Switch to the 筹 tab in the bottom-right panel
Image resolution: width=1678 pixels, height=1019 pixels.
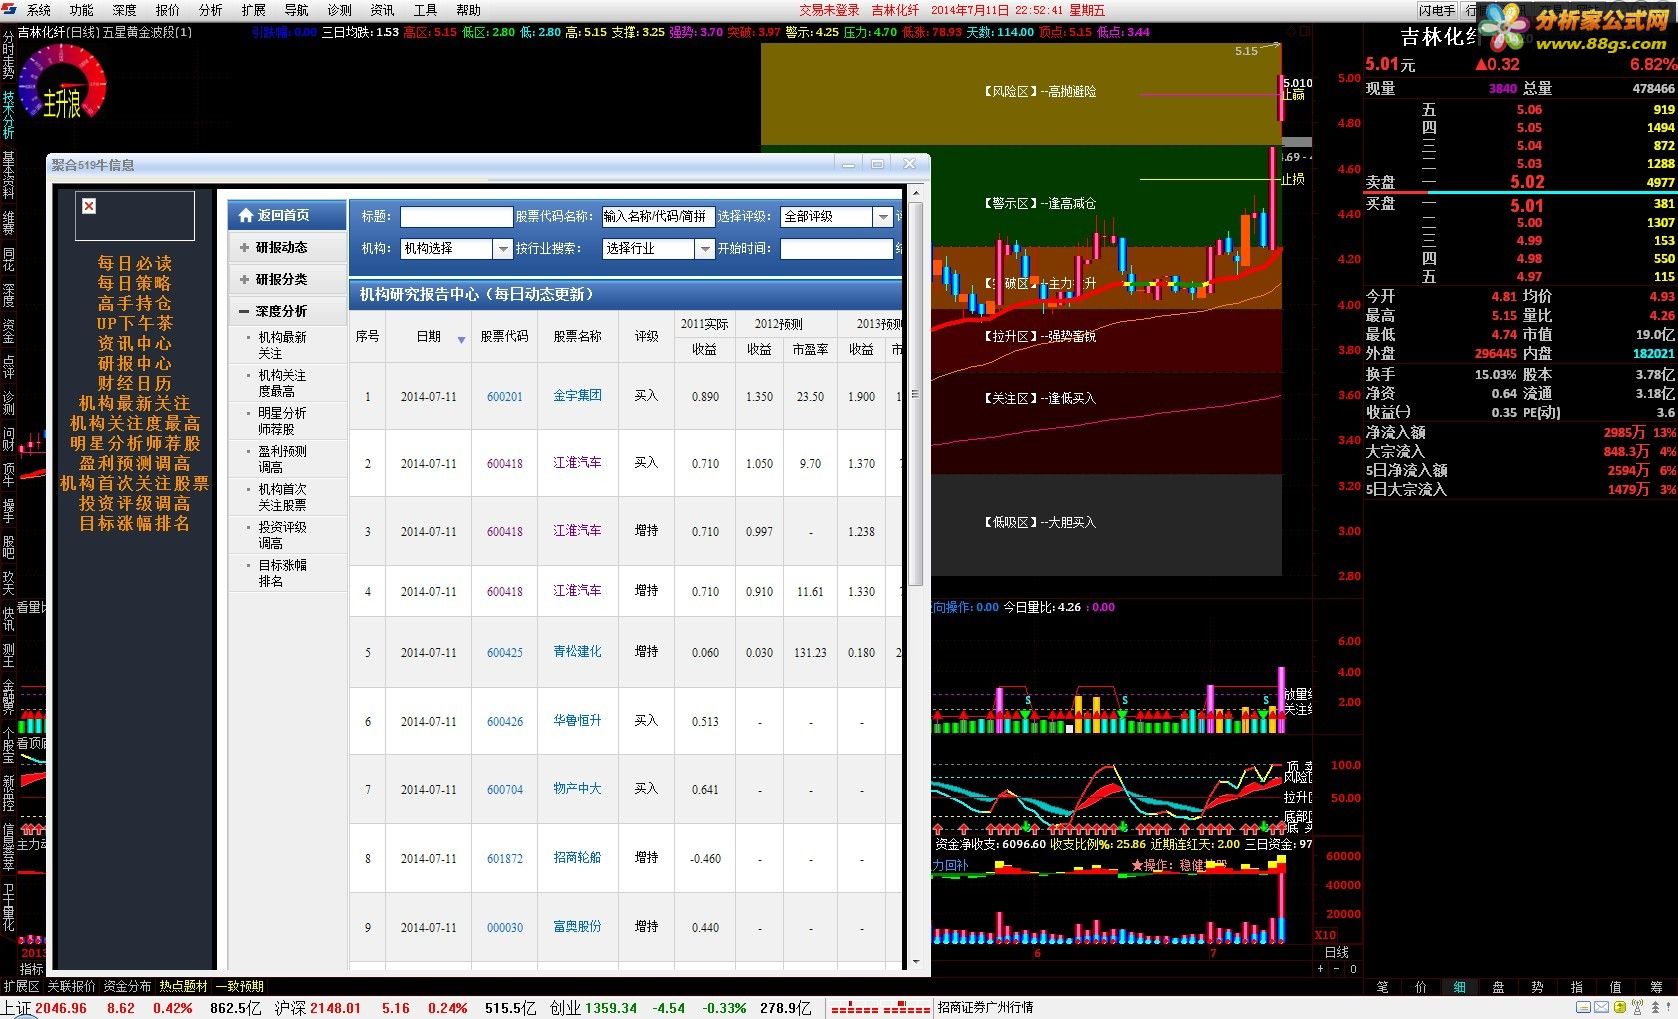1656,987
